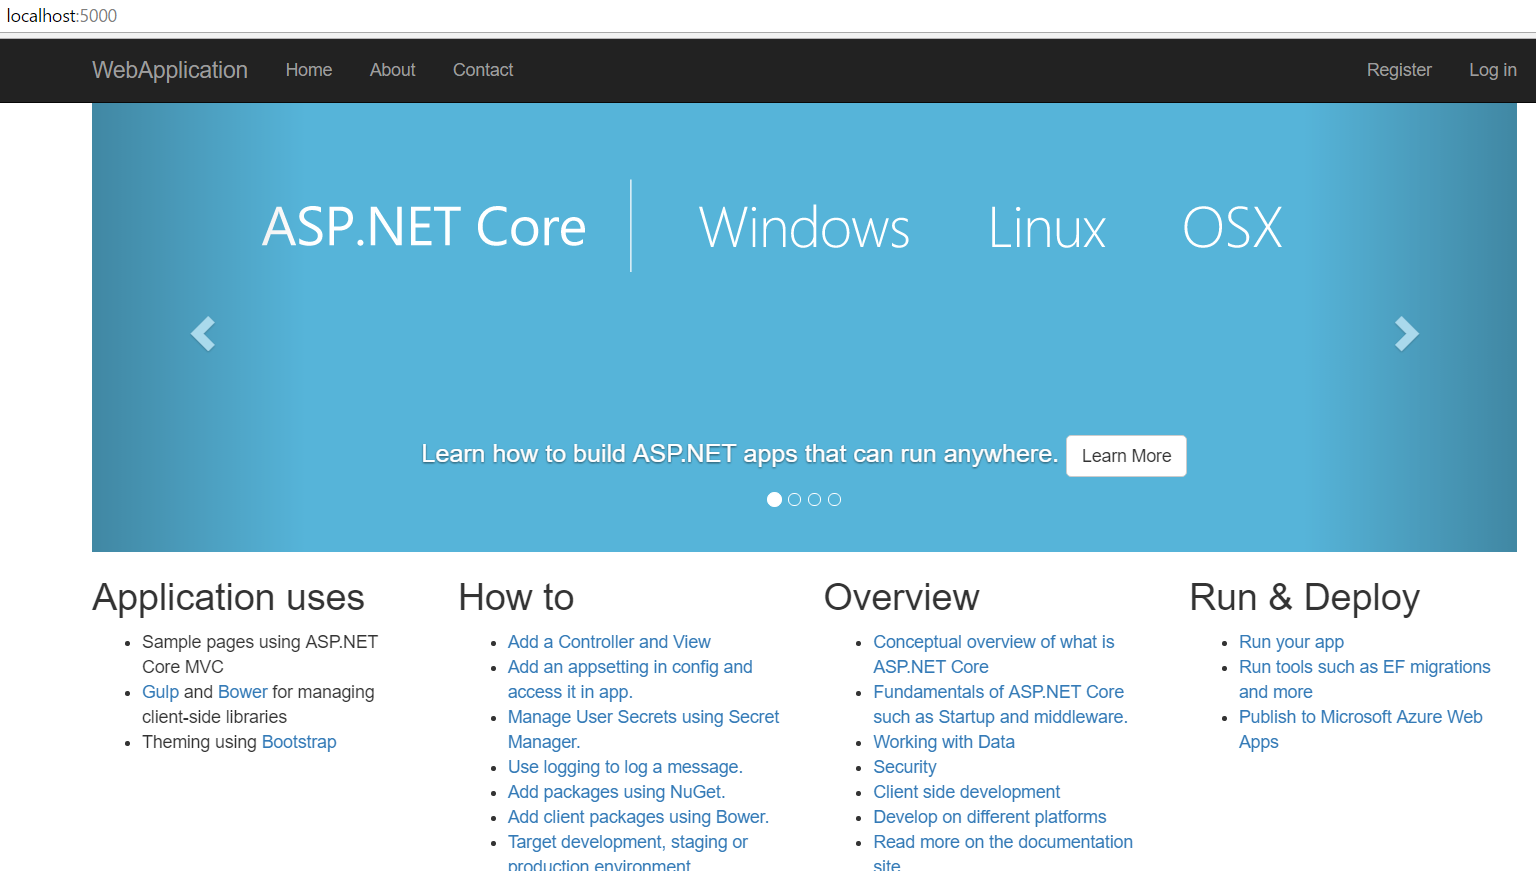This screenshot has width=1536, height=871.
Task: Click the Overview heading
Action: [x=901, y=597]
